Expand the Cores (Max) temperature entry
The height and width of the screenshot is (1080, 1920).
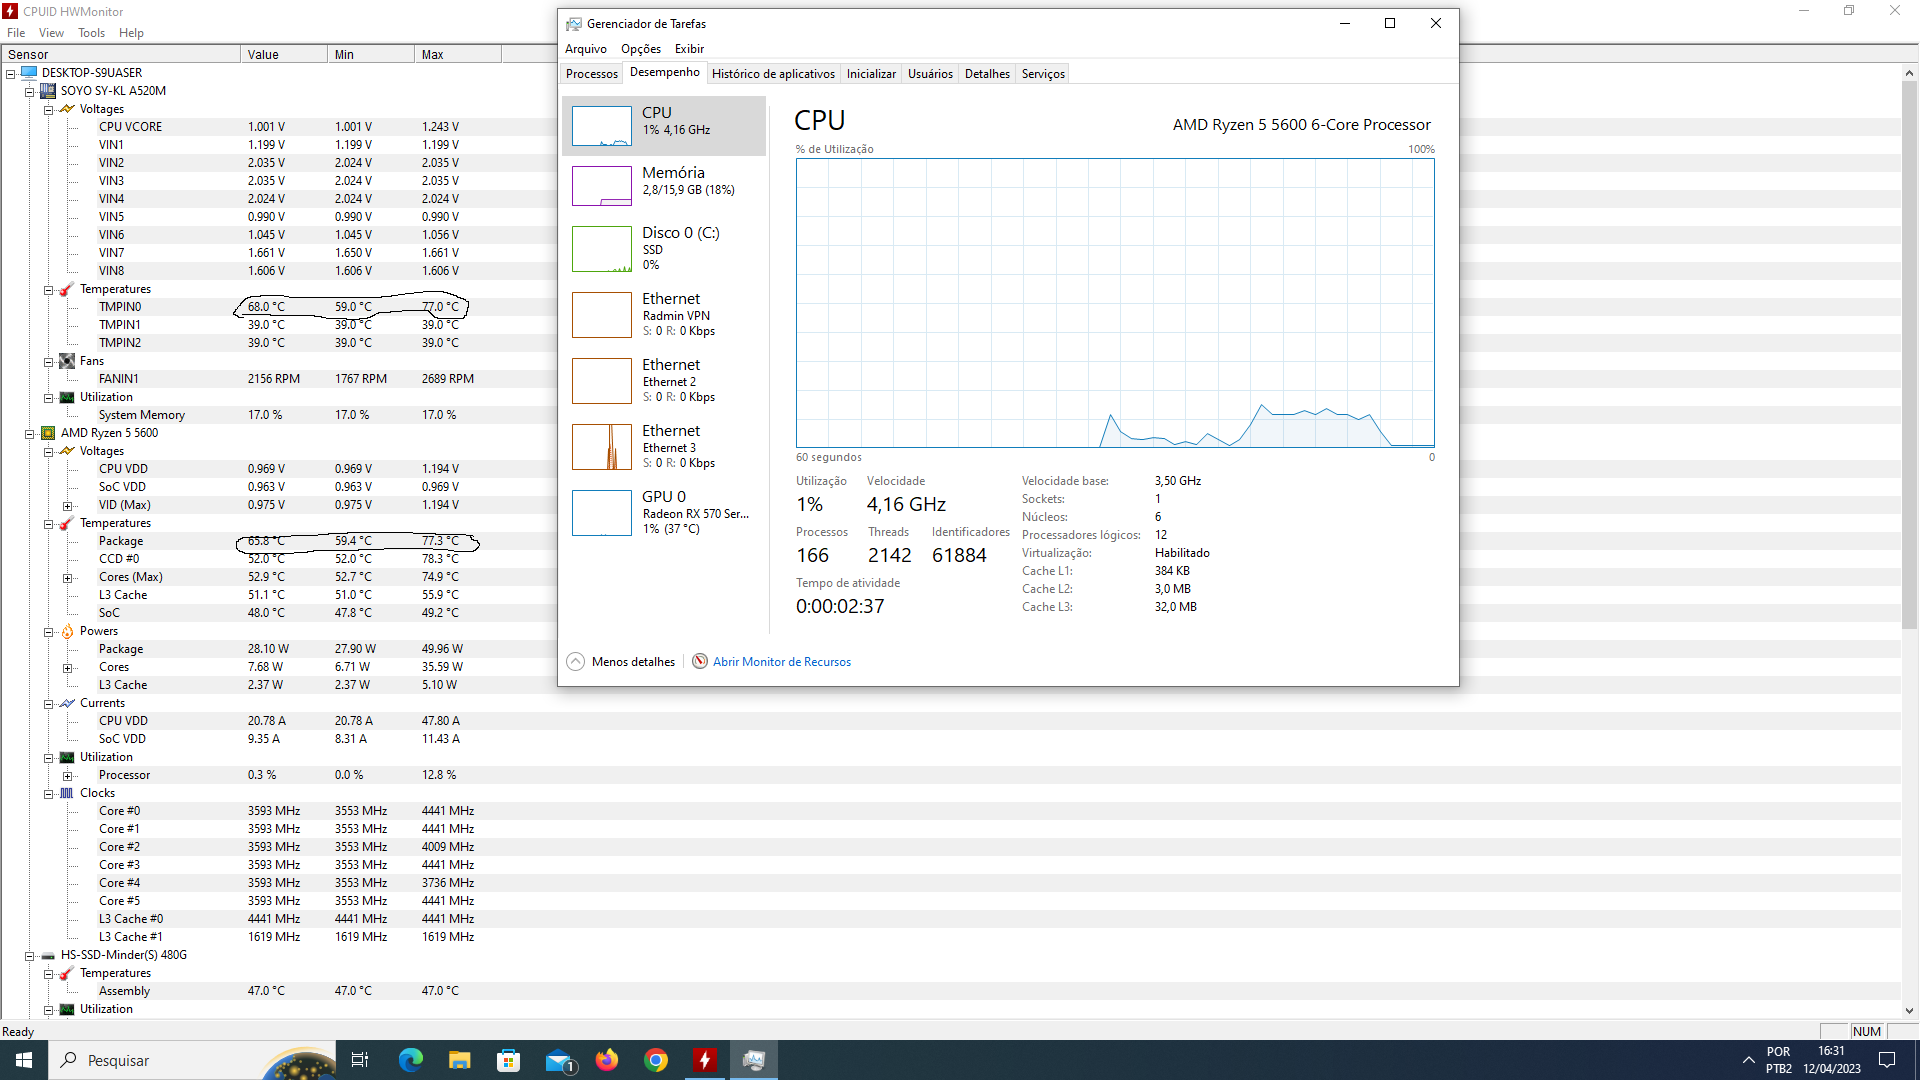pos(67,577)
